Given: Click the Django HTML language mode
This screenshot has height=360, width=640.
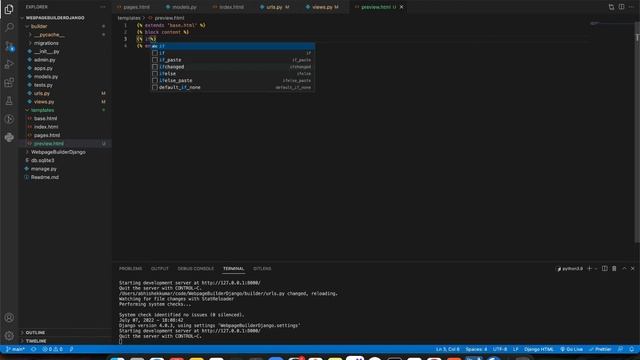Looking at the screenshot, I should click(539, 349).
